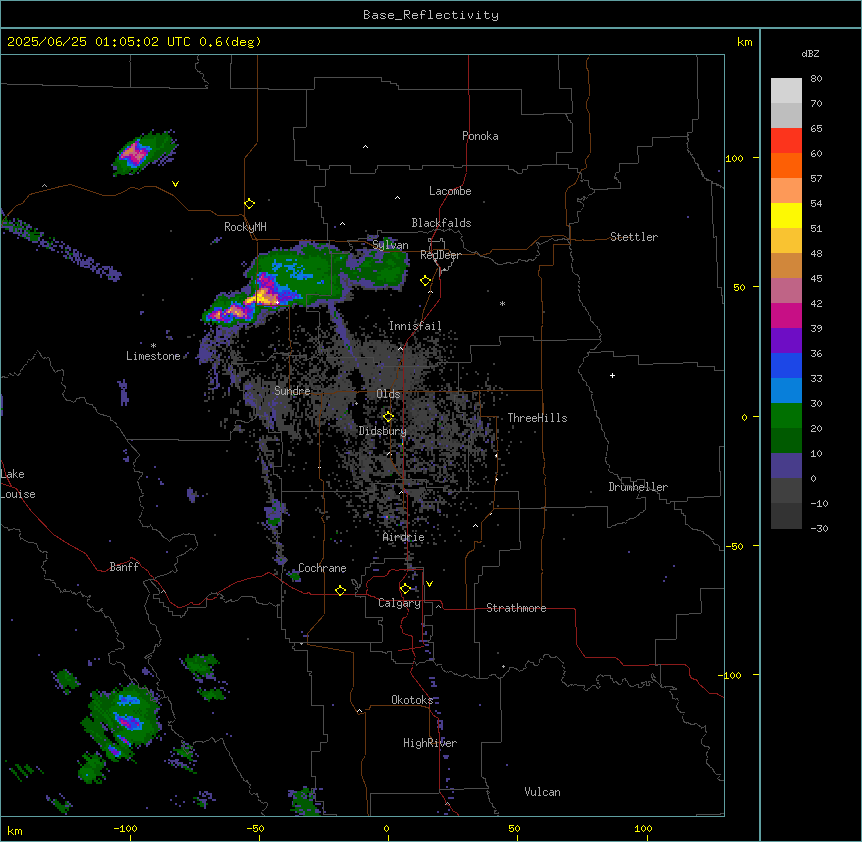Click the Strathmore label

pyautogui.click(x=516, y=608)
